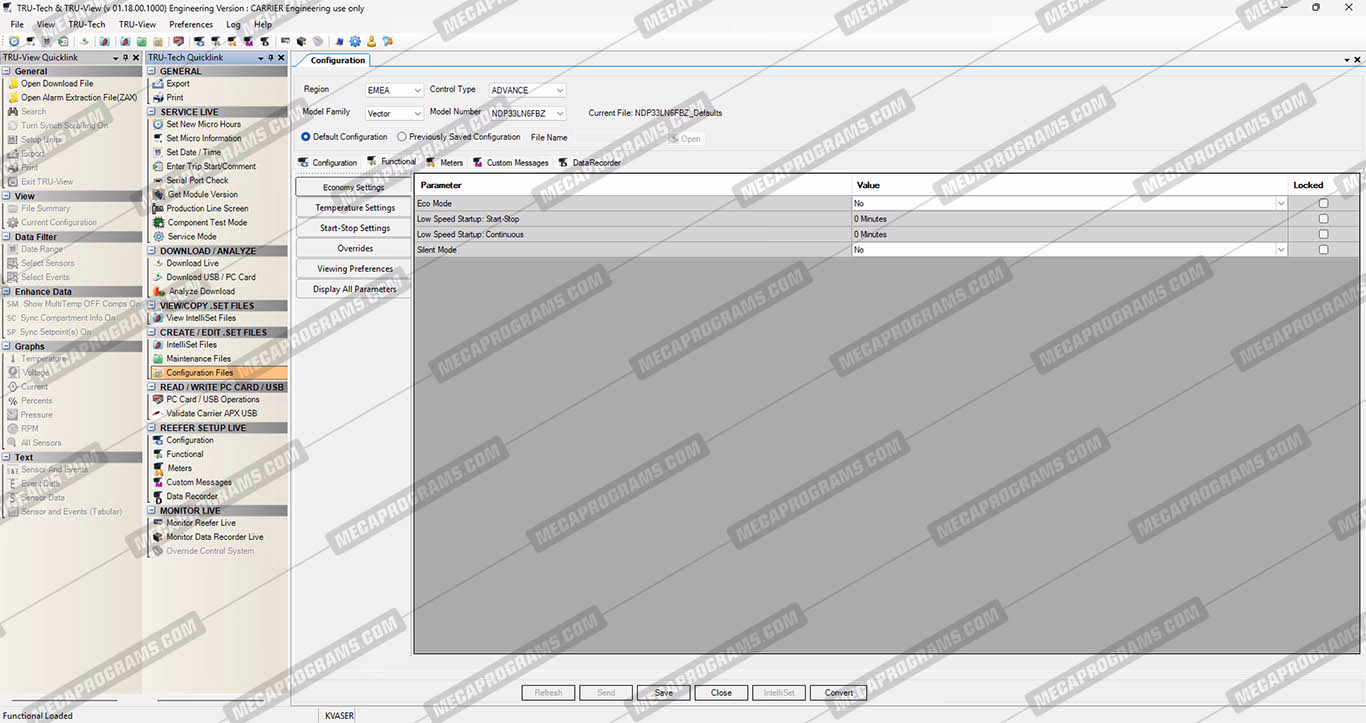Viewport: 1366px width, 723px height.
Task: Pin the TRU-Tech Quicklink panel
Action: click(x=270, y=58)
